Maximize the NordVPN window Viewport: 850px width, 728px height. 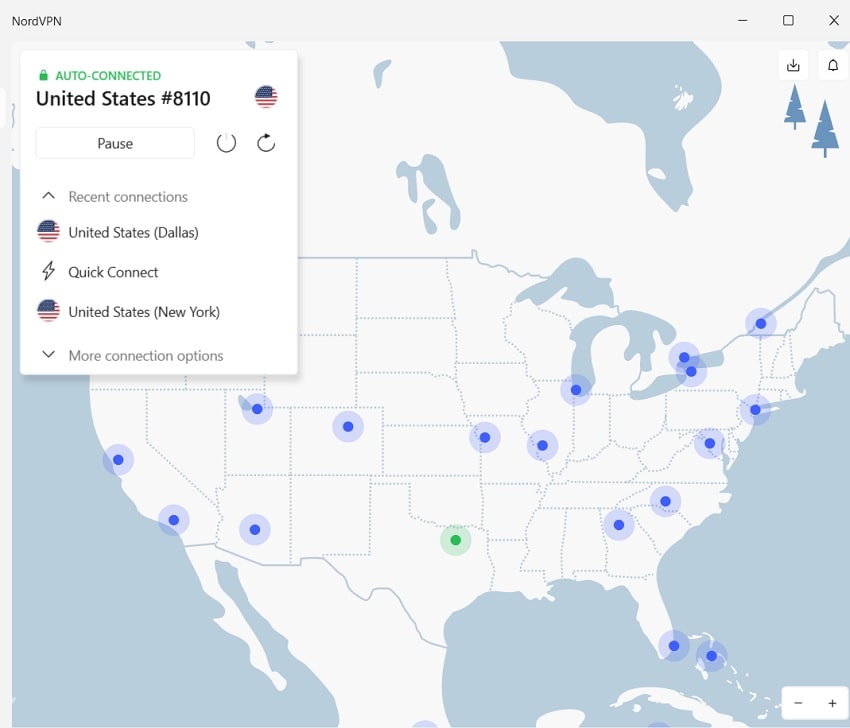click(x=788, y=21)
